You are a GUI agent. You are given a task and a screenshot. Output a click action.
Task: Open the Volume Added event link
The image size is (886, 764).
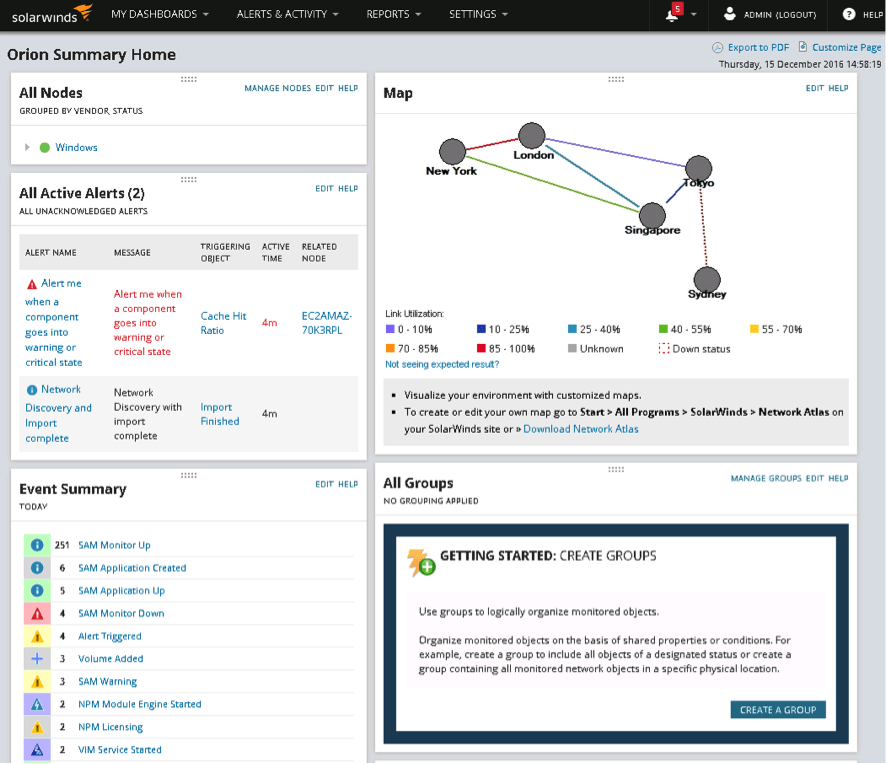tap(111, 659)
